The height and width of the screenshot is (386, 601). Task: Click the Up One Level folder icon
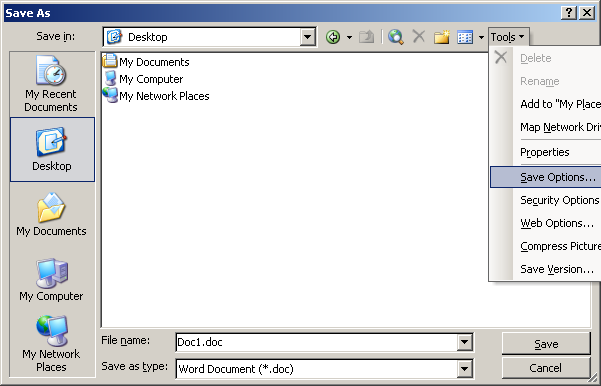[x=366, y=37]
